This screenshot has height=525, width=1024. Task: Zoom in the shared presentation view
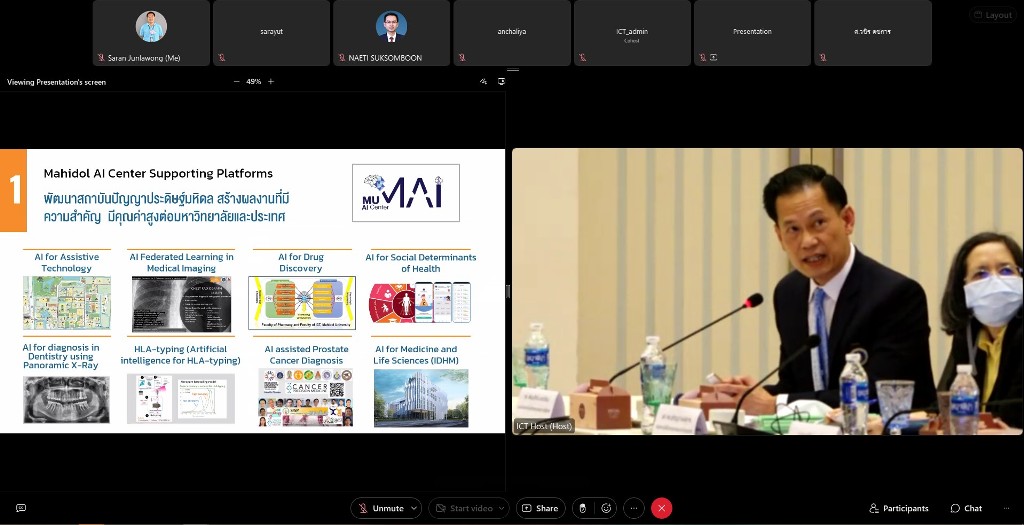point(271,82)
